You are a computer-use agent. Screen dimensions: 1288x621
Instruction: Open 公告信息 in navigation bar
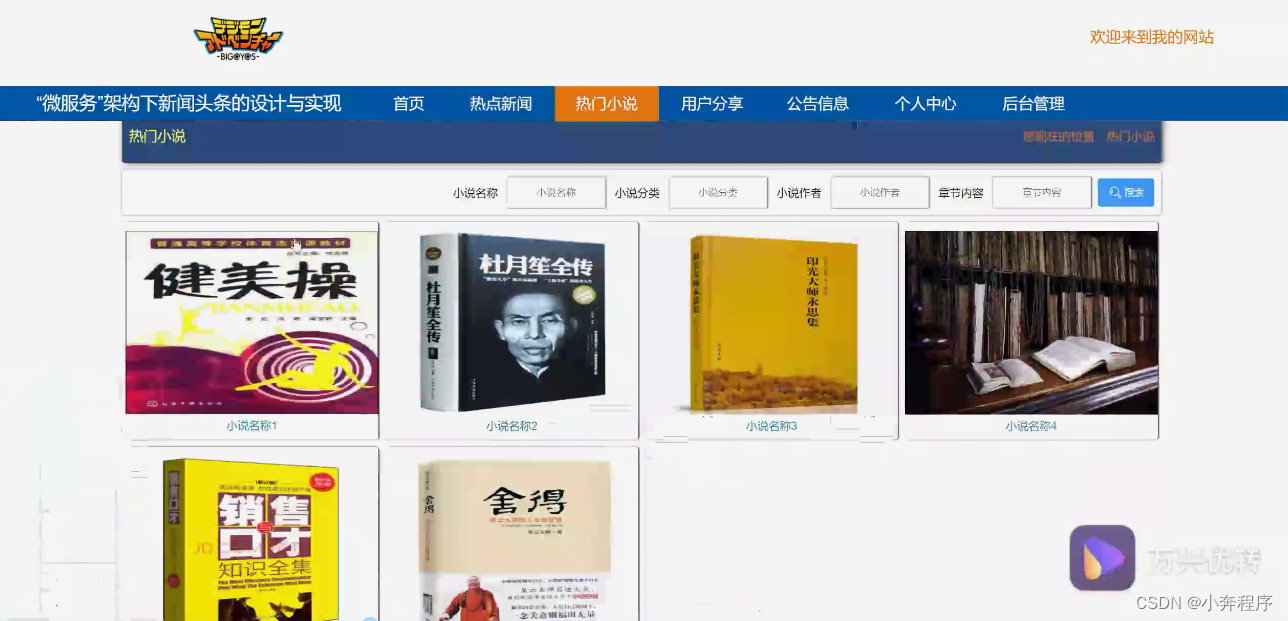[x=817, y=103]
